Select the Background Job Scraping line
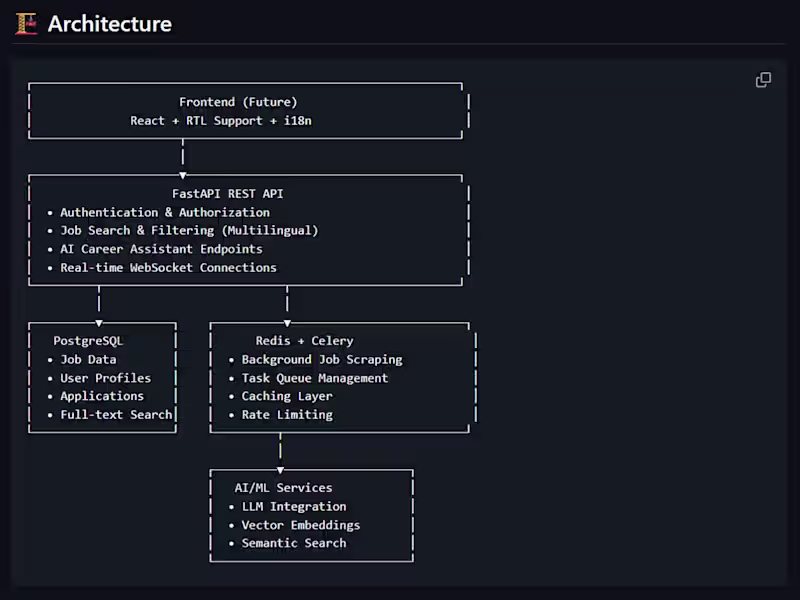800x600 pixels. click(322, 359)
